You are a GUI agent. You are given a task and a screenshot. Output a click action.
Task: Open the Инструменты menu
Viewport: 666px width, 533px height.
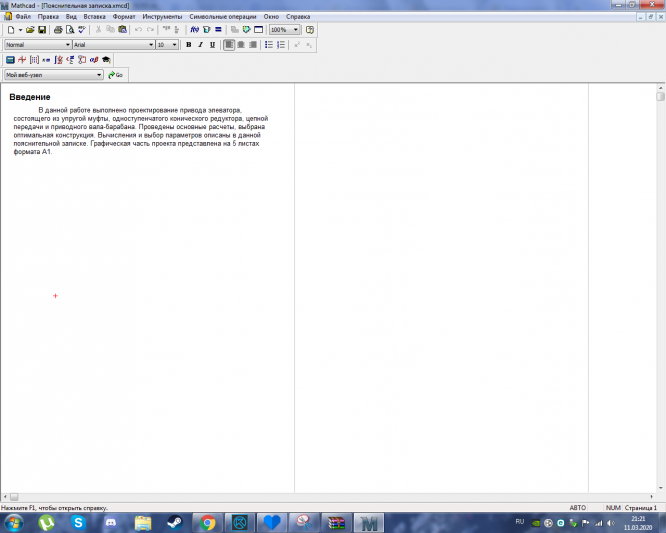(x=162, y=17)
